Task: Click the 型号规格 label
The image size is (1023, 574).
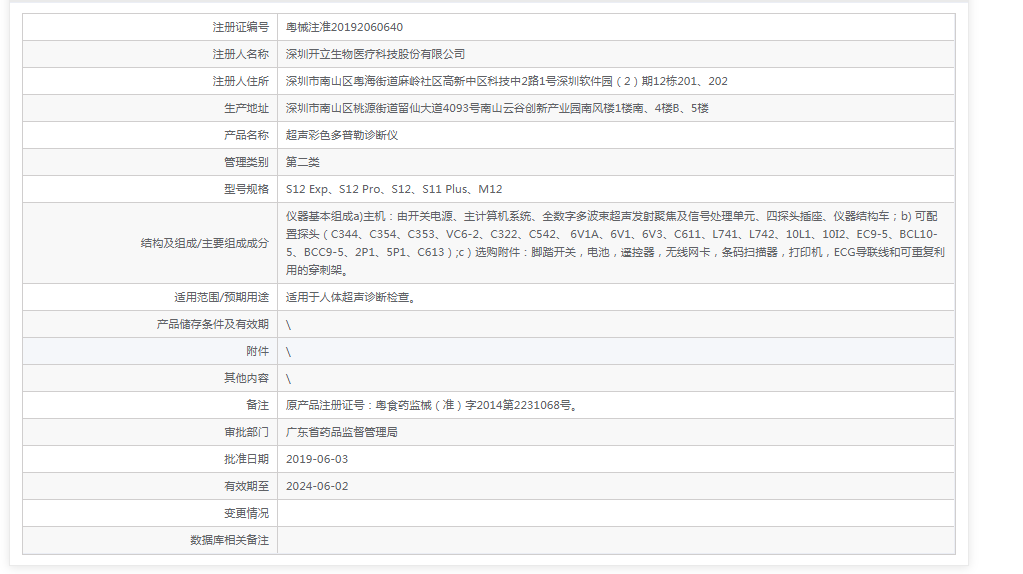Action: (246, 189)
